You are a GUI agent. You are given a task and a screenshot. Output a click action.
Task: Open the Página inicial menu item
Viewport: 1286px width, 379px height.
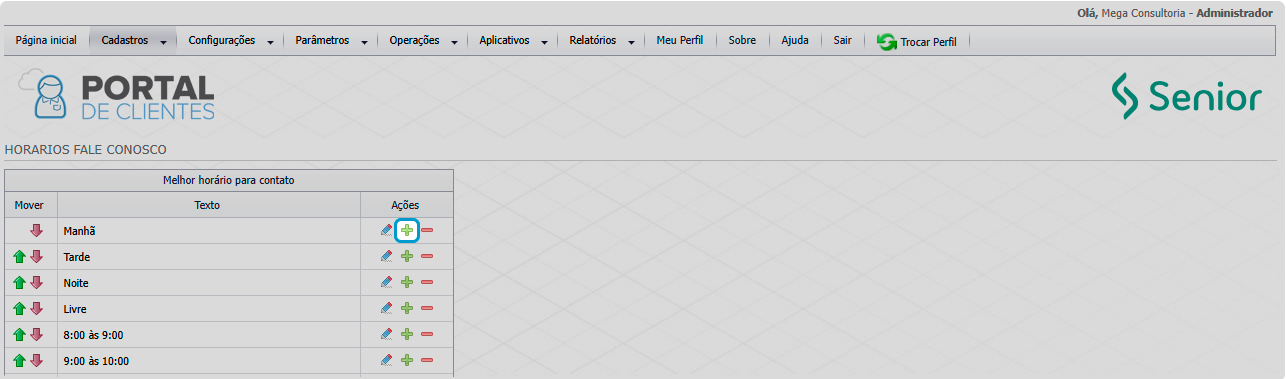click(46, 41)
